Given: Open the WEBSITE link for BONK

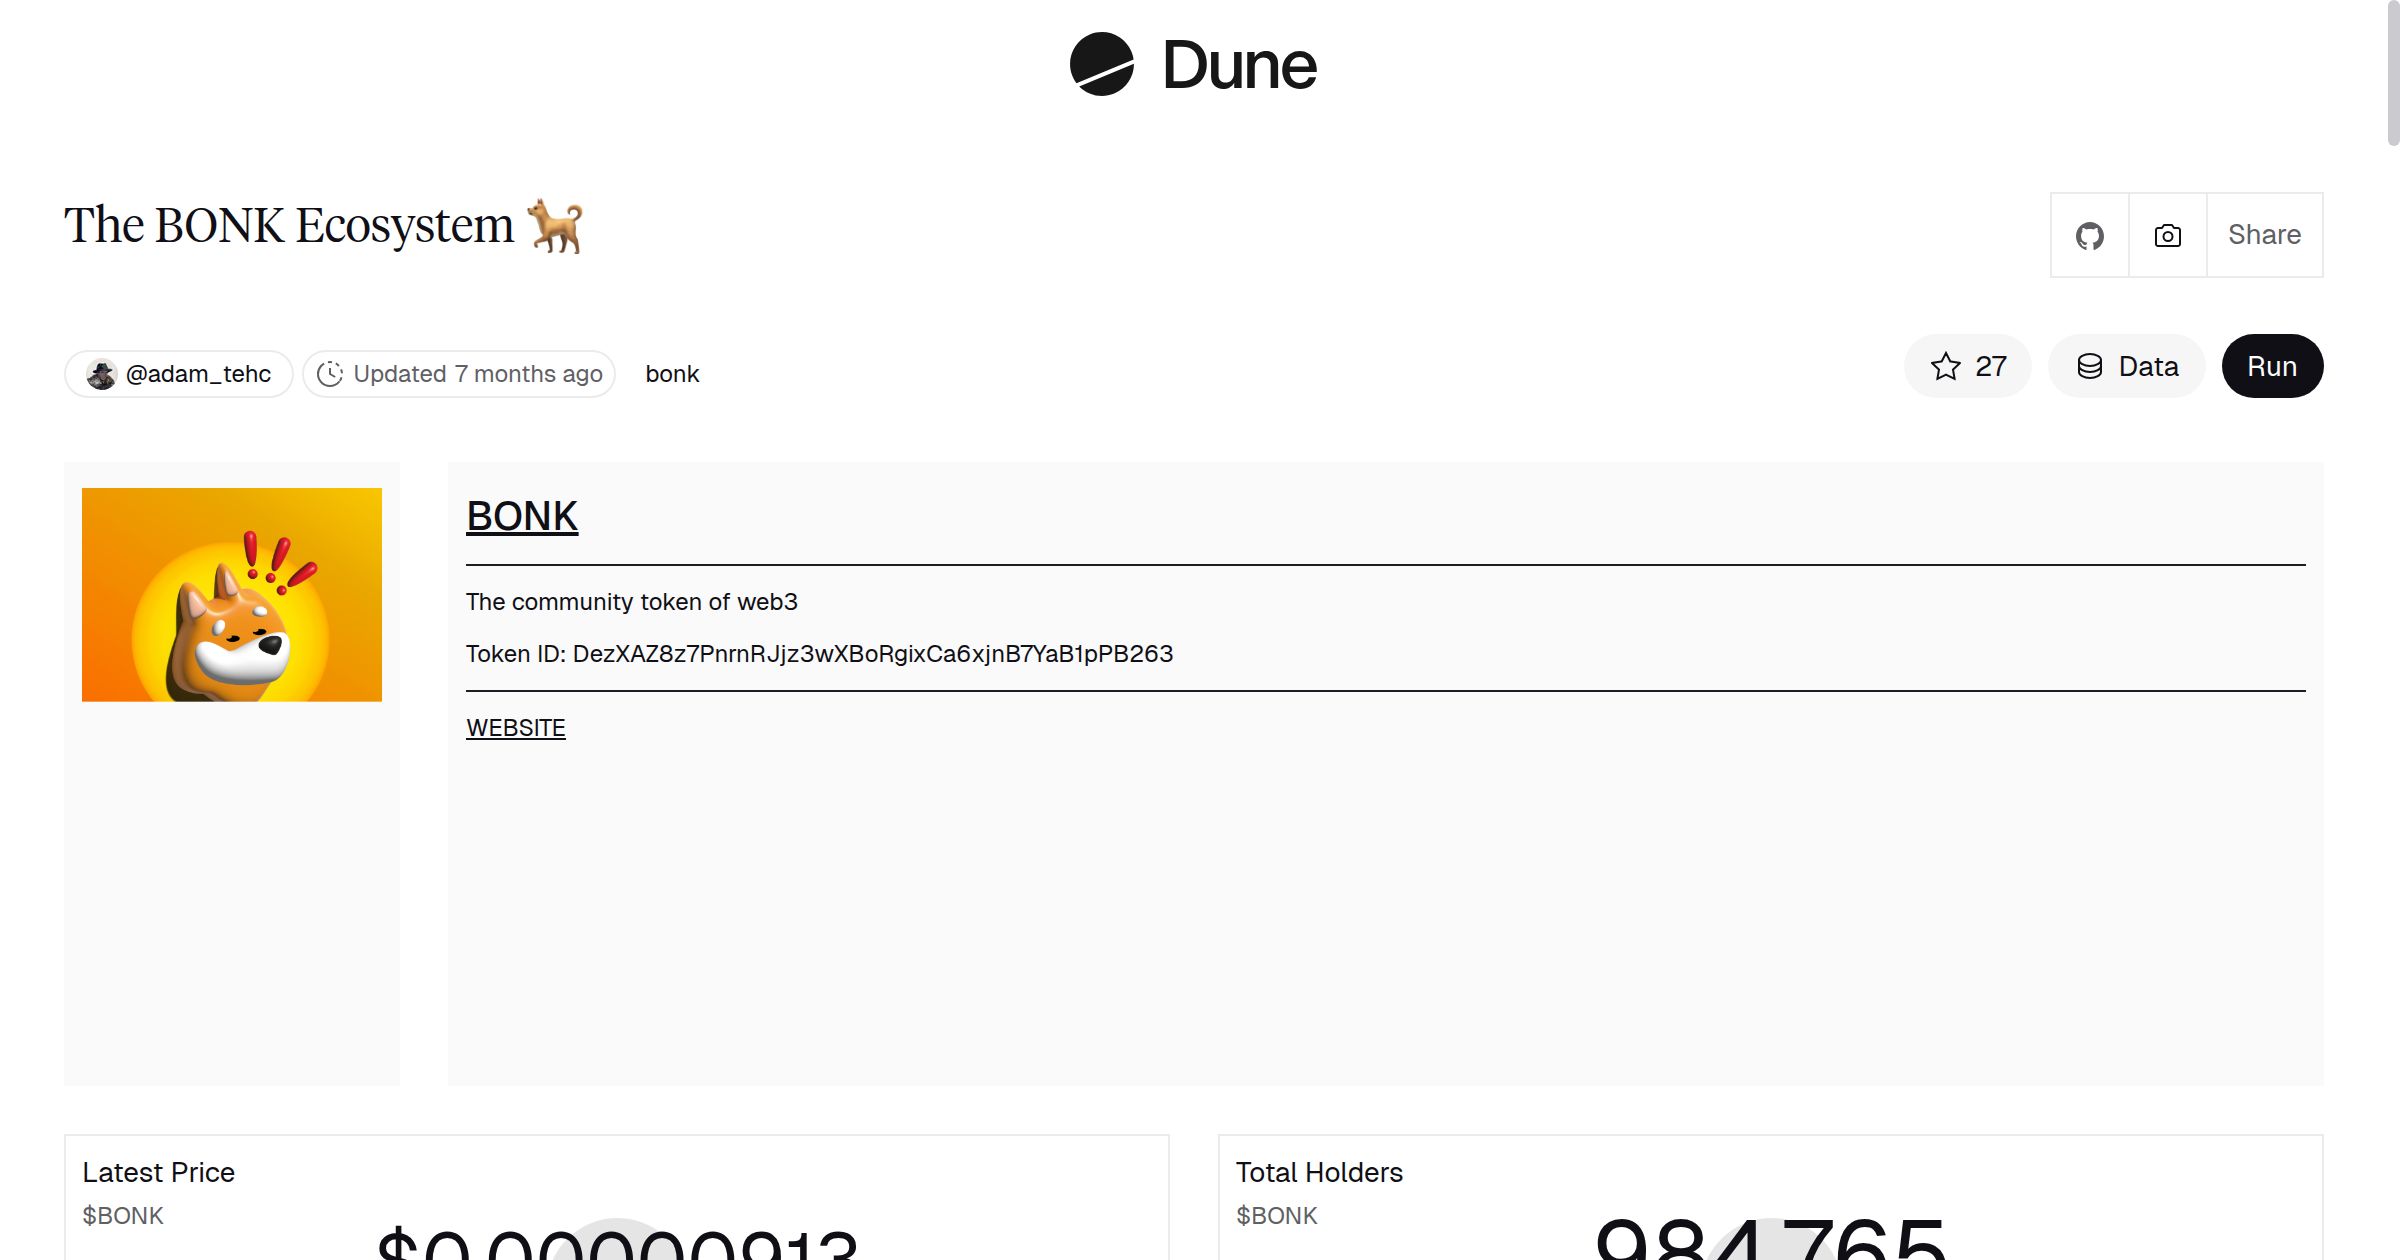Looking at the screenshot, I should click(515, 728).
